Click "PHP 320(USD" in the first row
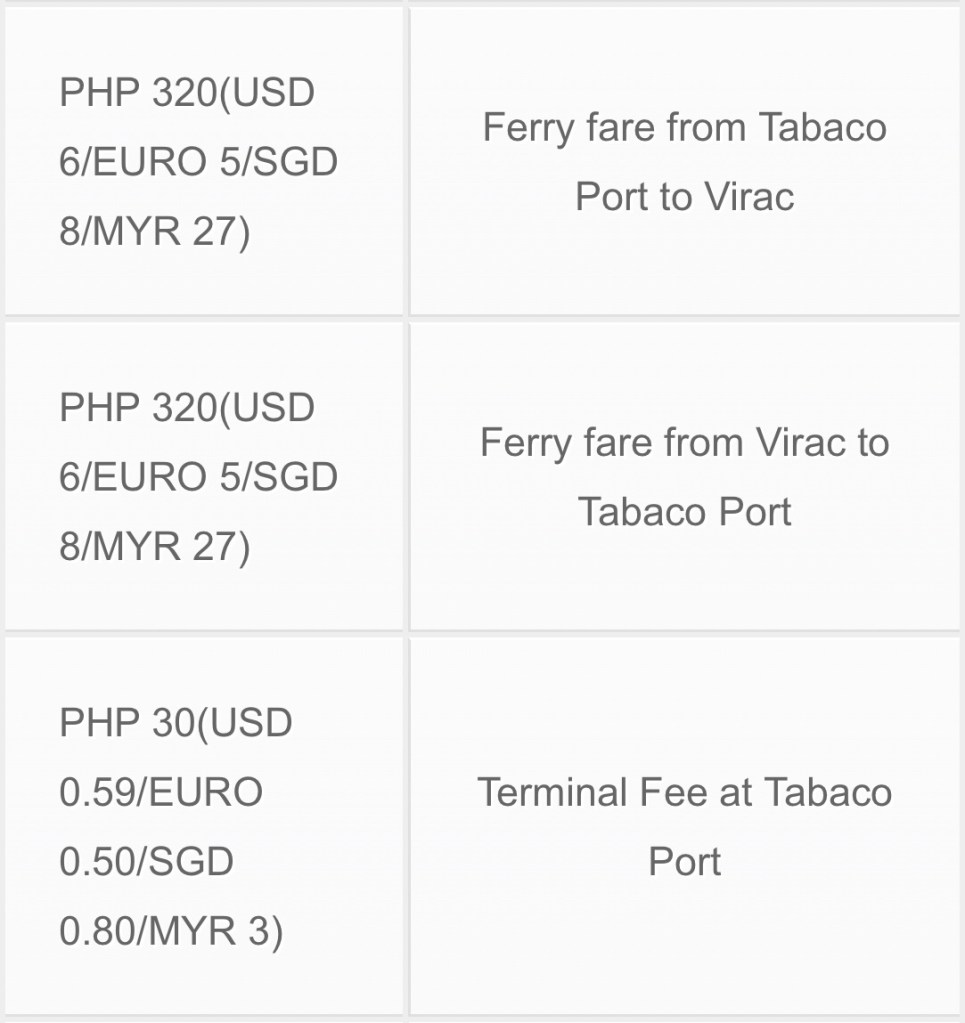This screenshot has width=965, height=1023. 187,92
